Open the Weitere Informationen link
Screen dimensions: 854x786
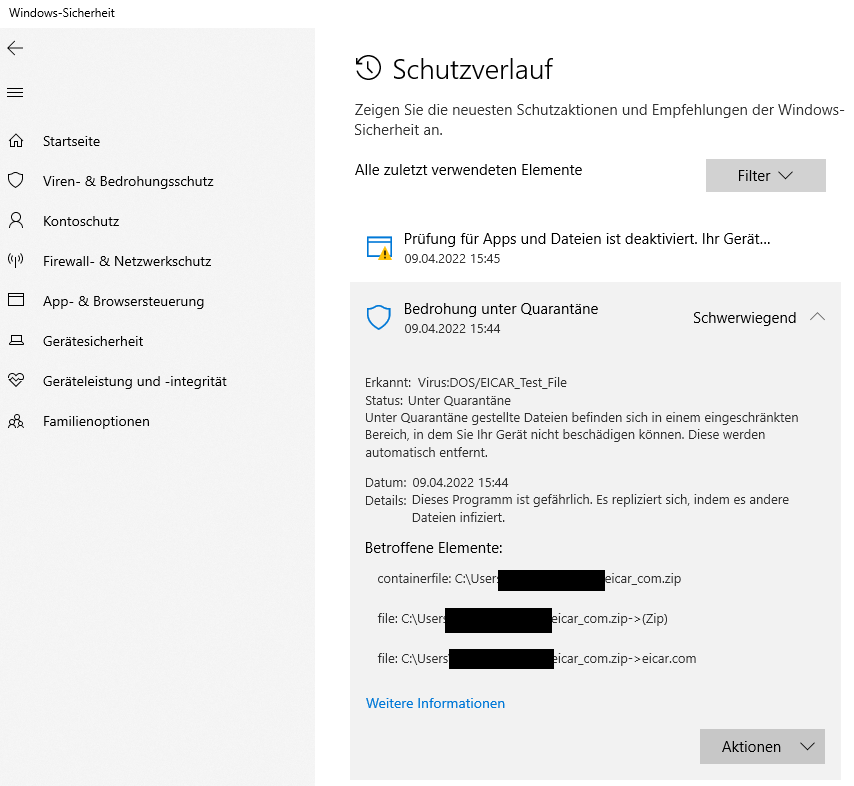coord(435,703)
